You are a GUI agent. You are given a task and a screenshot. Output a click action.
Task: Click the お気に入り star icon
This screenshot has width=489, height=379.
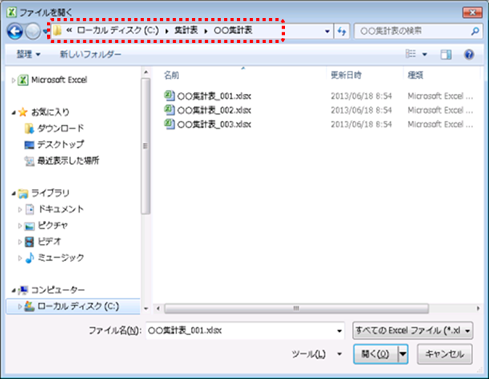pos(23,112)
